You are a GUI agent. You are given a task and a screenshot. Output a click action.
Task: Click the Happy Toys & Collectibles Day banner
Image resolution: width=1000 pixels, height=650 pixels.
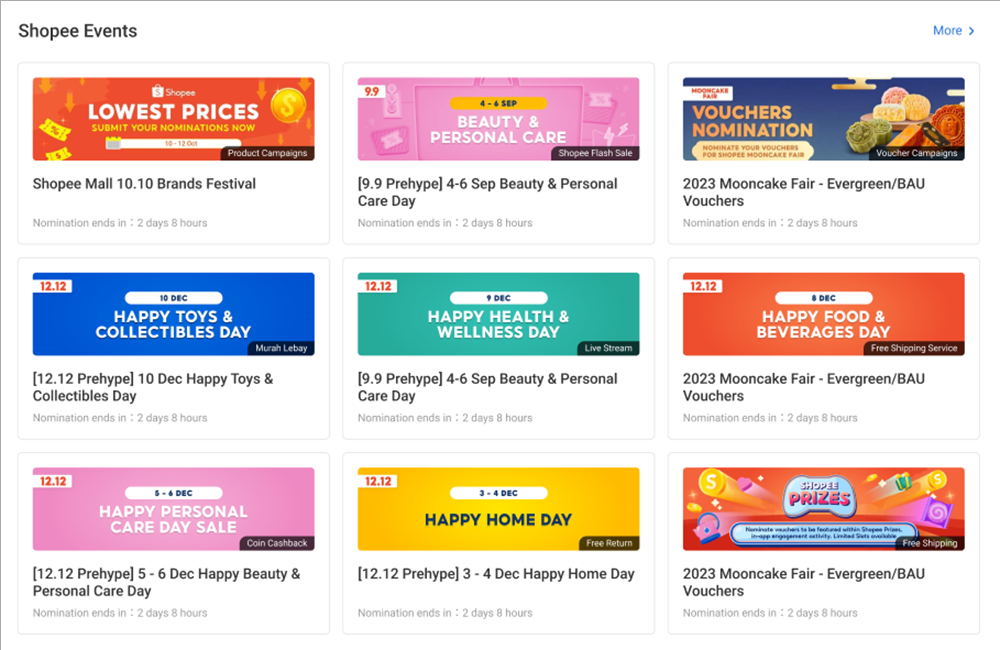pos(173,313)
